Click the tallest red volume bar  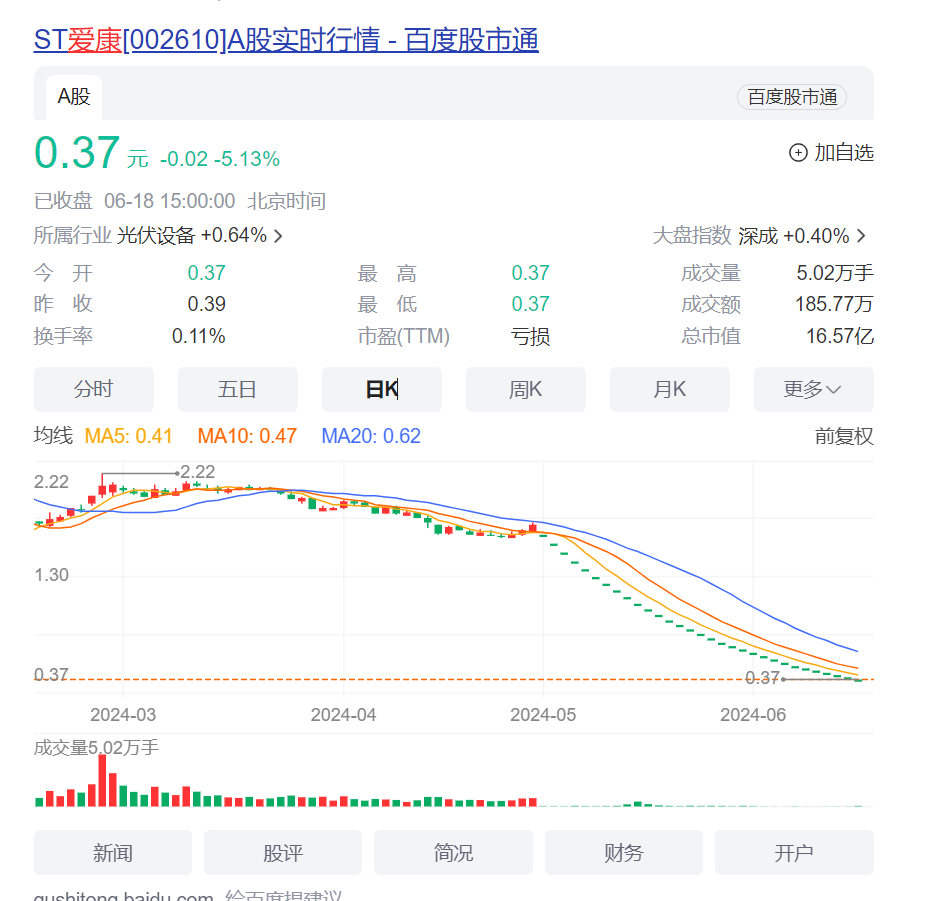(x=102, y=780)
